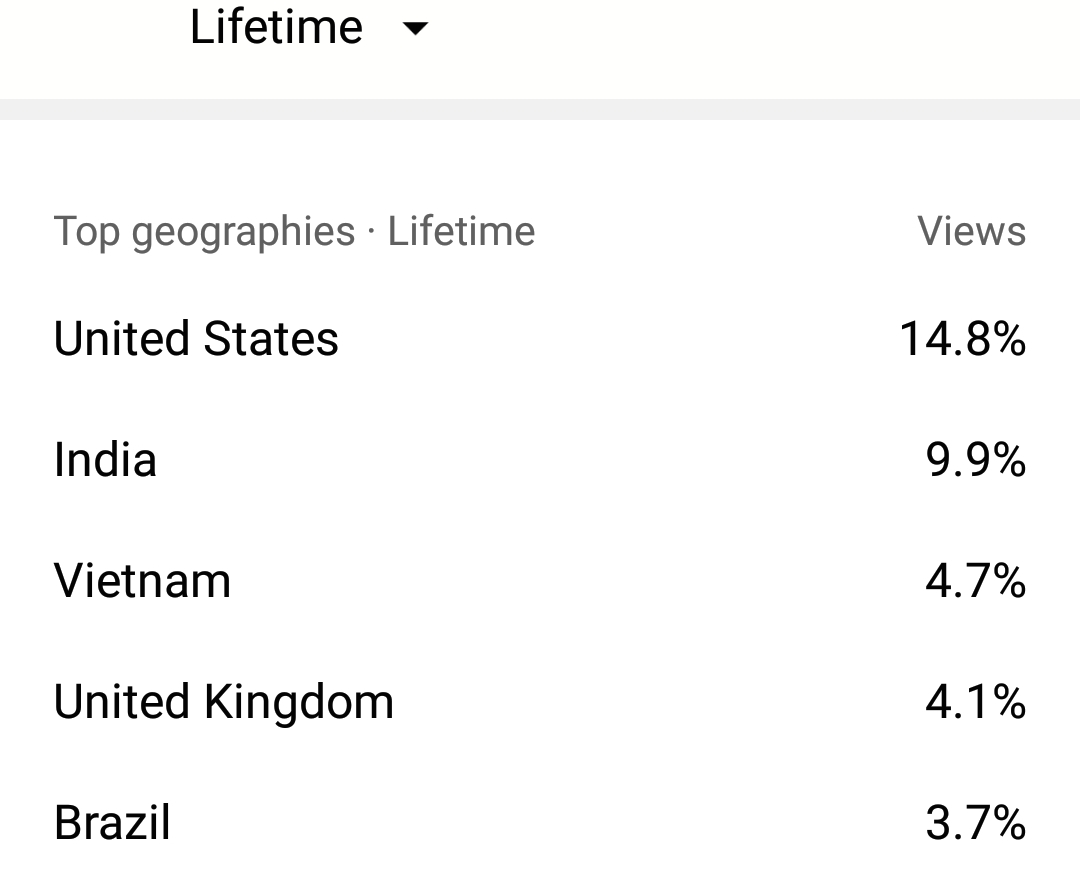Screen dimensions: 1080x883
Task: Click the 4.7% views value
Action: point(975,581)
